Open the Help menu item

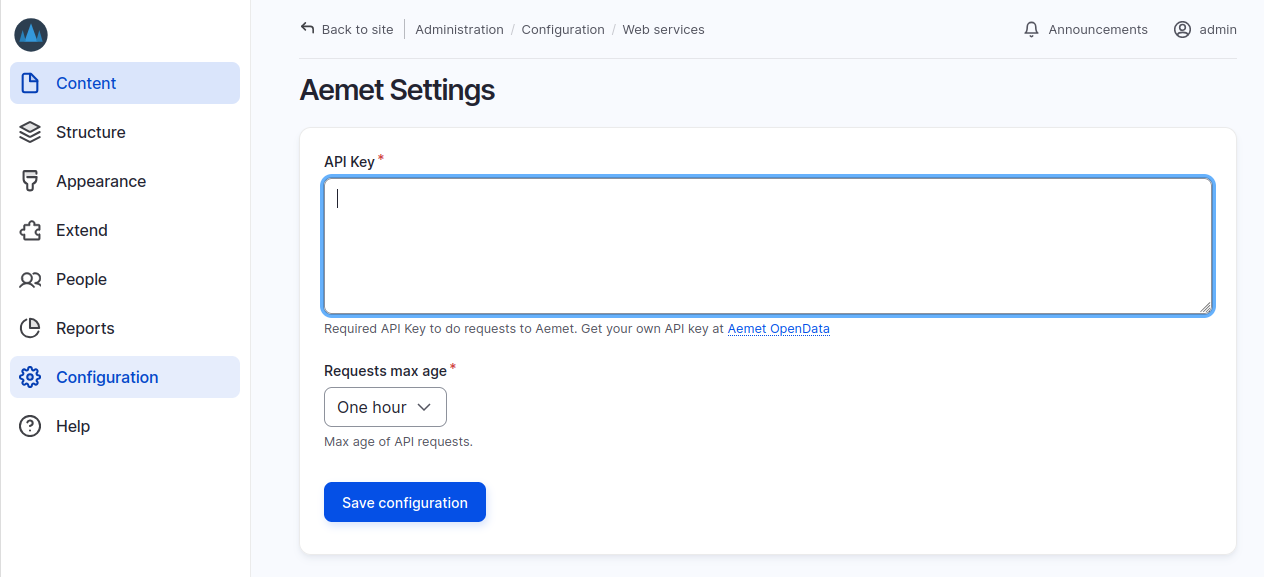pyautogui.click(x=125, y=426)
